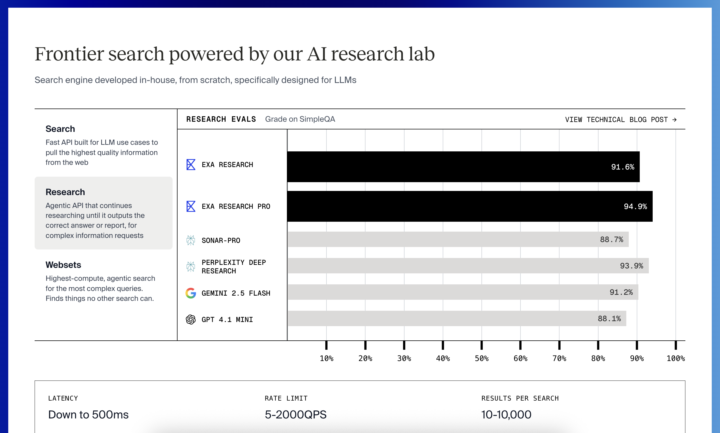The width and height of the screenshot is (720, 433).
Task: Click the 10-10,000 results per search value
Action: pyautogui.click(x=506, y=415)
